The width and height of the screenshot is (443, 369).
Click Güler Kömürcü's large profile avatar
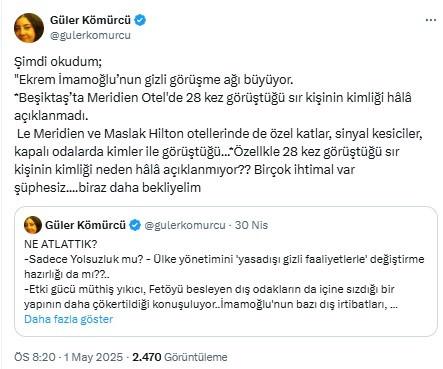tap(29, 28)
